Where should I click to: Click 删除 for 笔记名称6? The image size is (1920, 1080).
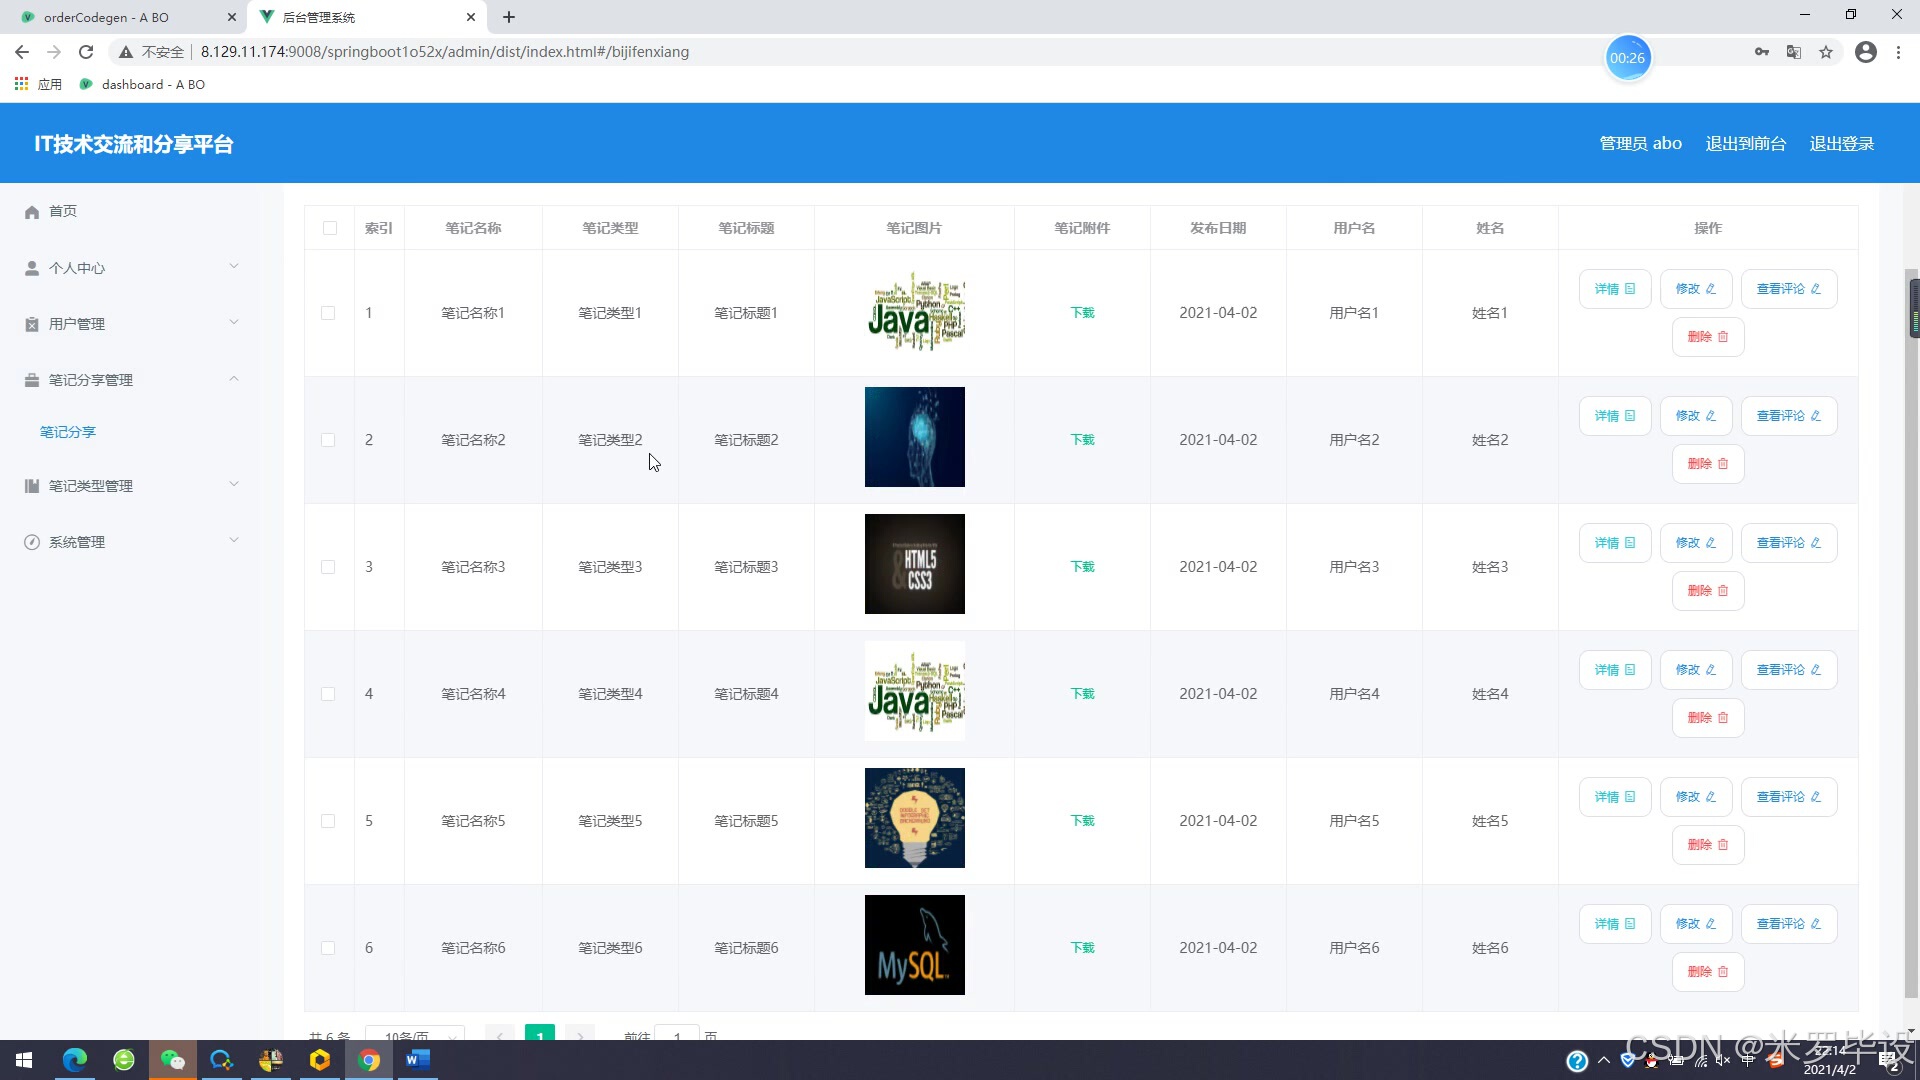tap(1708, 972)
